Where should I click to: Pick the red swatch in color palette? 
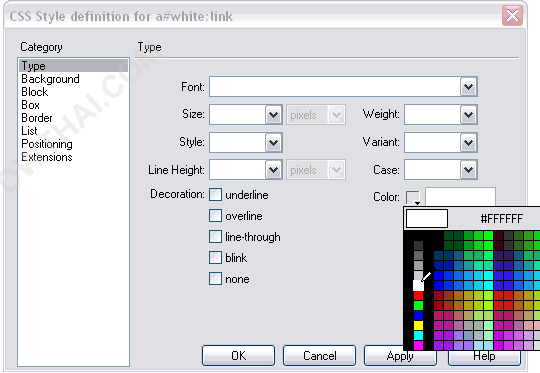click(418, 296)
